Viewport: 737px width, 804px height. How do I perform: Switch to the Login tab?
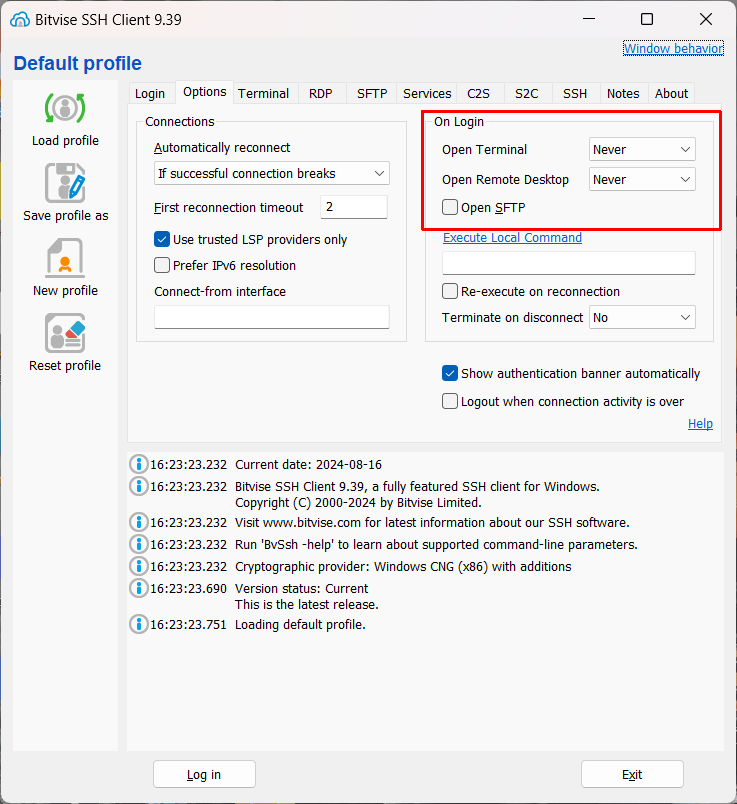(150, 93)
